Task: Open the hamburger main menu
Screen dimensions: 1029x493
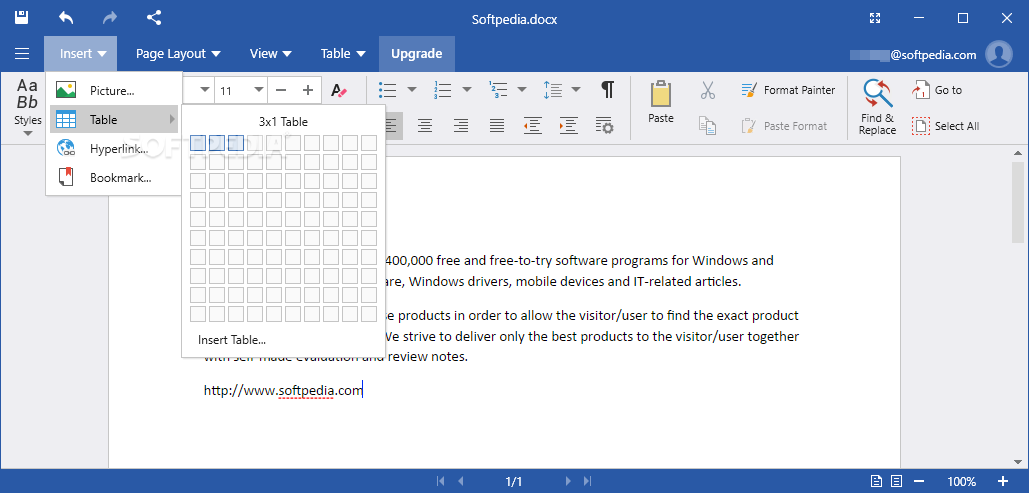Action: point(22,54)
